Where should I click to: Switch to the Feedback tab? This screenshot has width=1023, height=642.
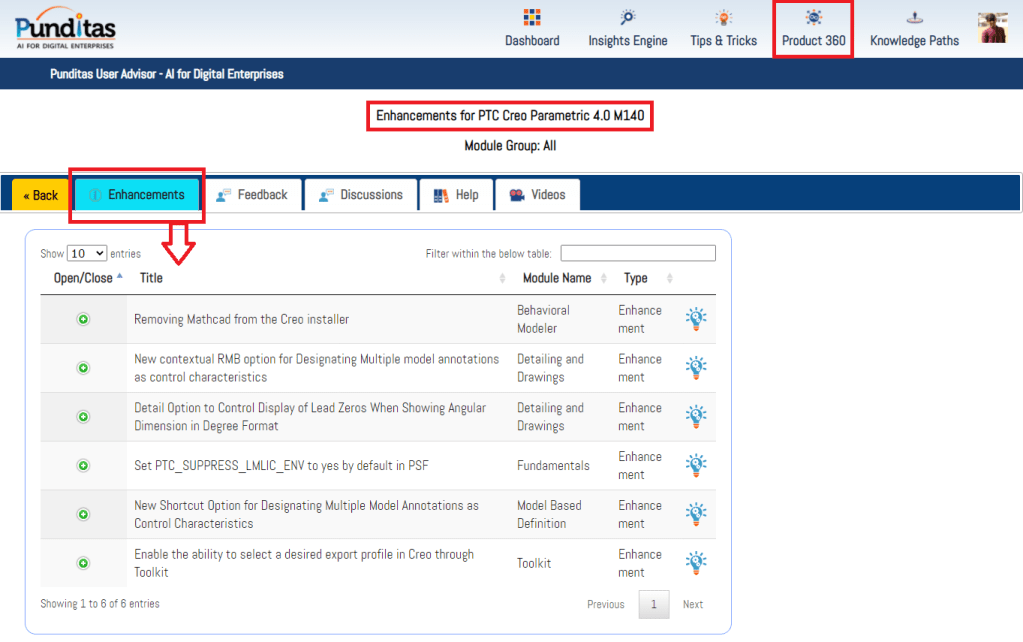(251, 195)
